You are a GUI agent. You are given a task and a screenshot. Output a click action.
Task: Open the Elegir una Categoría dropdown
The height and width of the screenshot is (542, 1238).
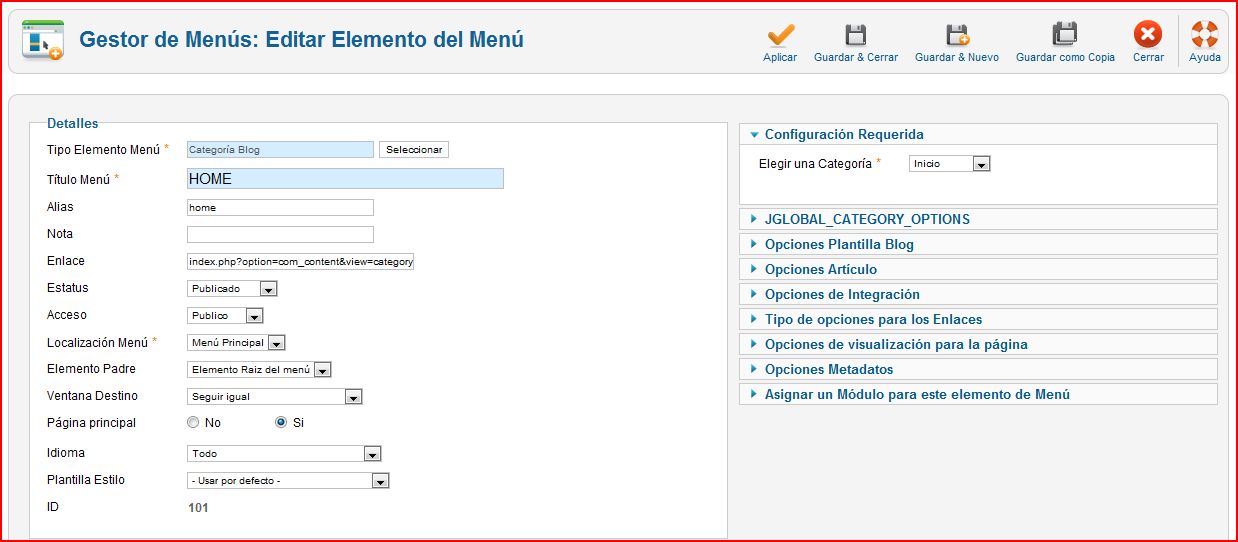pyautogui.click(x=949, y=164)
